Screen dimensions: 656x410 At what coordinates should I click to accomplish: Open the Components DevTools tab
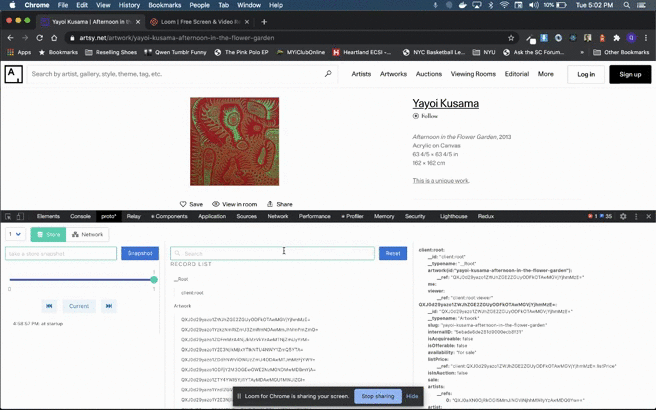pos(169,216)
